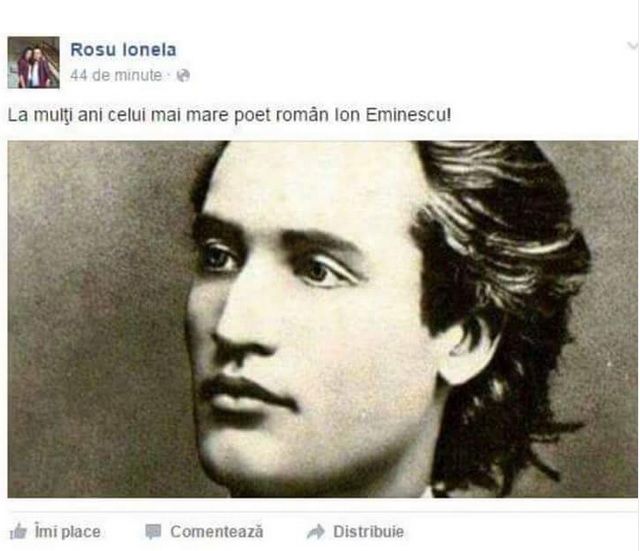Comment on the Eminescu birthday post
640x551 pixels.
(204, 532)
